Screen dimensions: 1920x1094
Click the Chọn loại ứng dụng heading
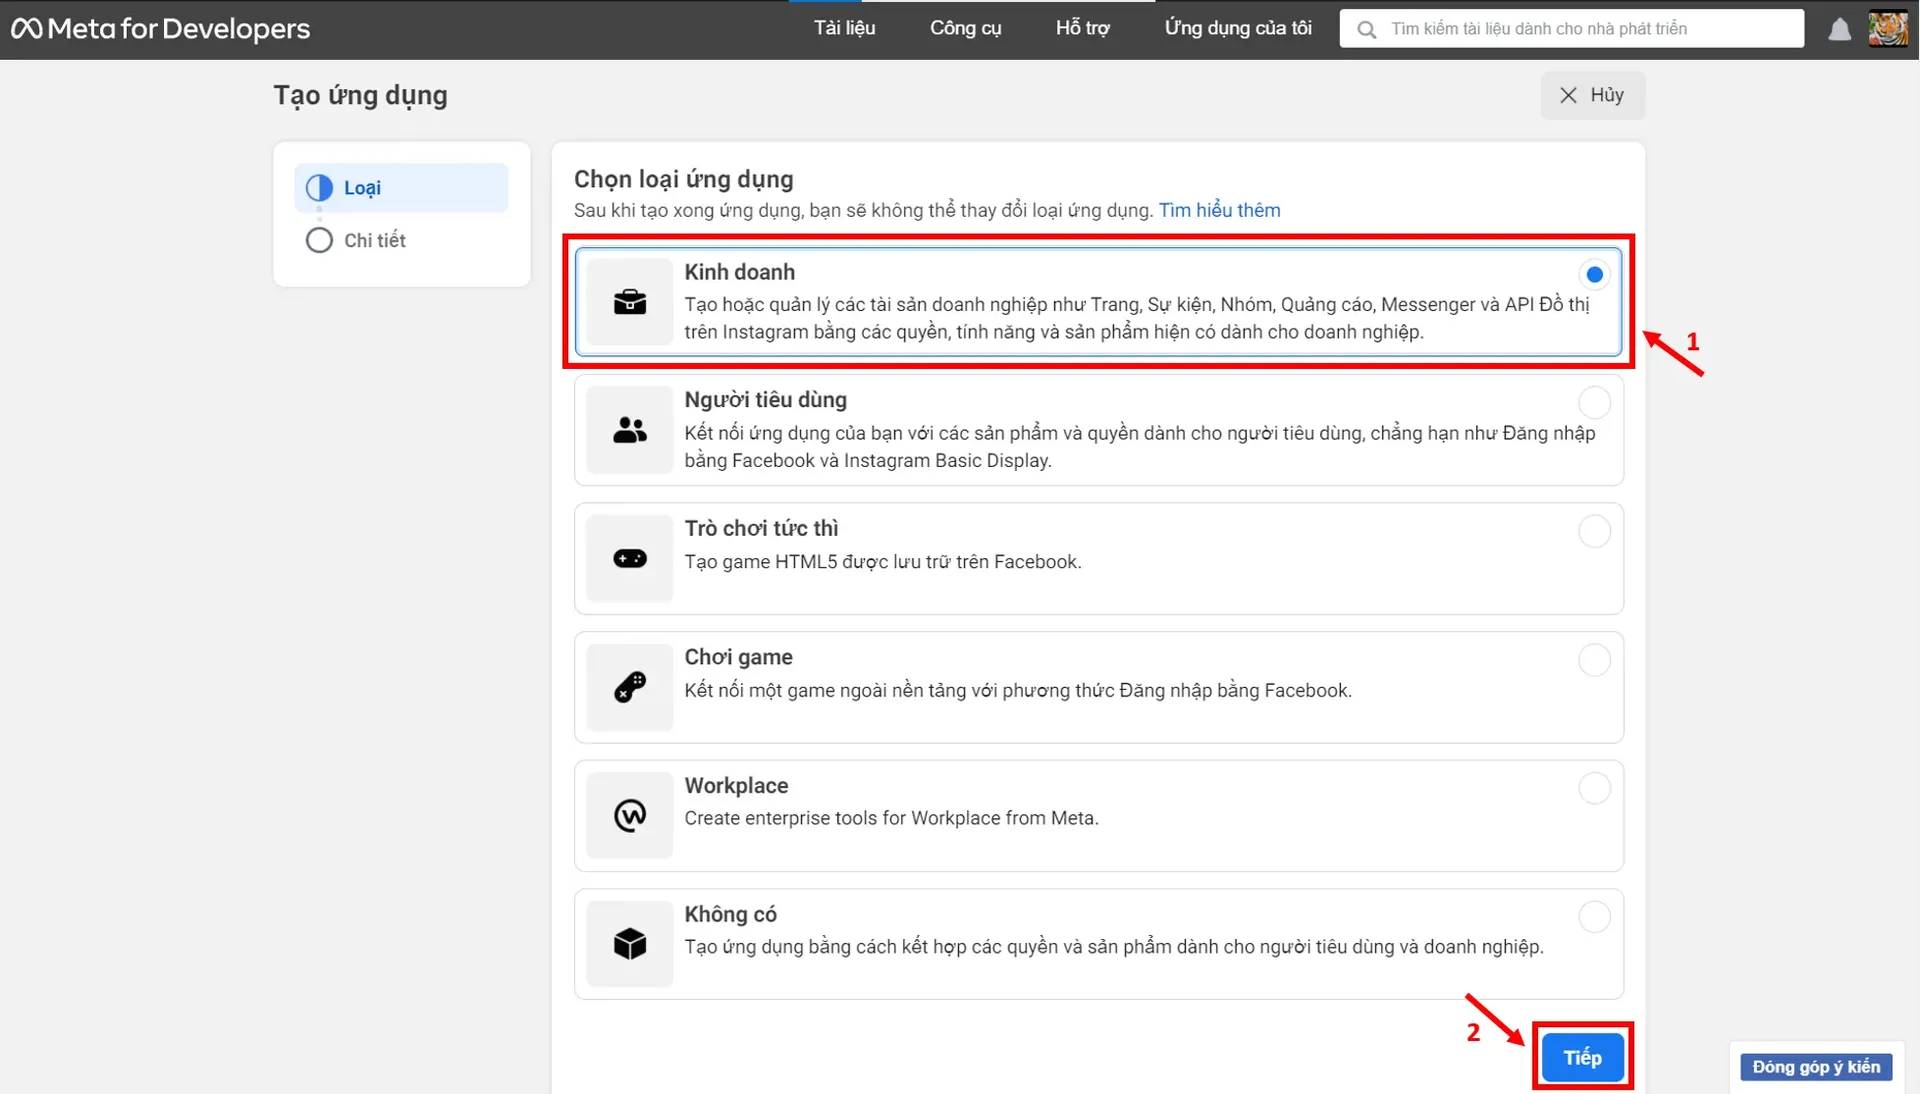click(x=683, y=179)
